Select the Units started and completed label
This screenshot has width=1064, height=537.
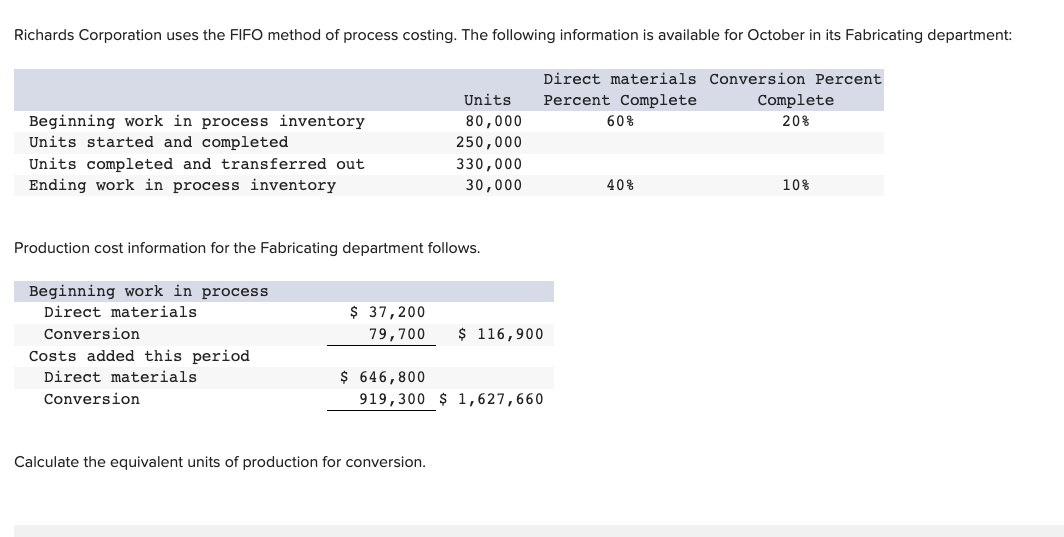click(158, 142)
